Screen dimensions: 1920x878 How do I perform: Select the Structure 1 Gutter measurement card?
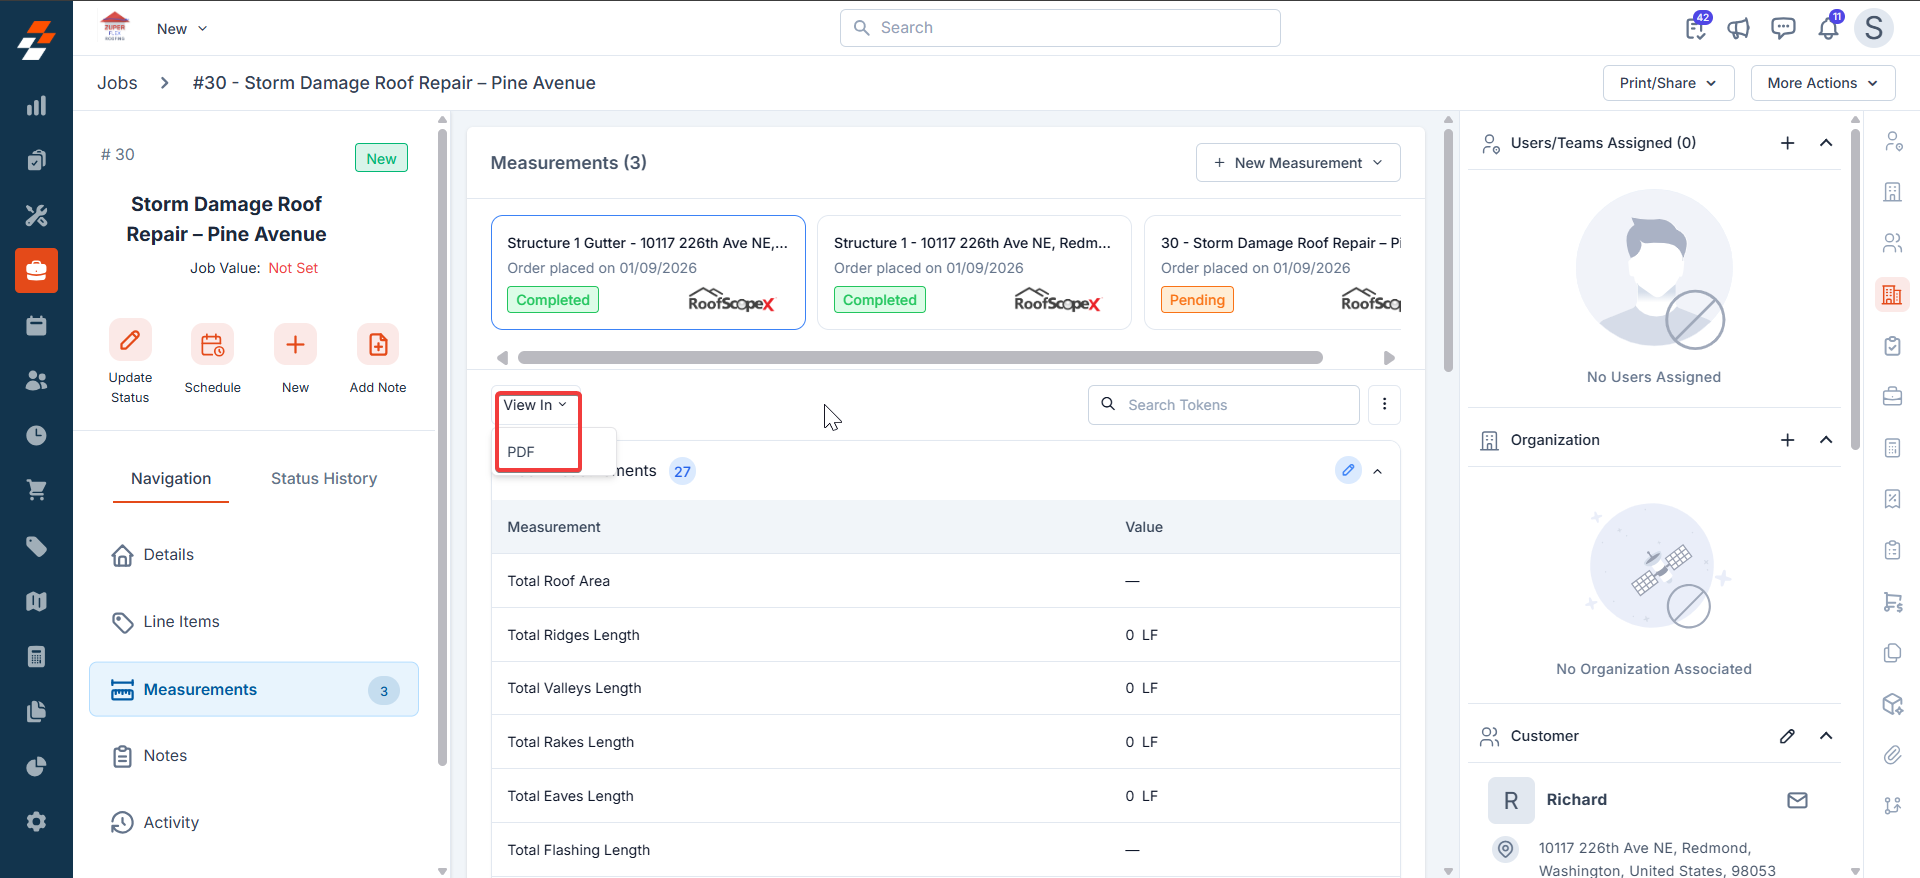(648, 272)
